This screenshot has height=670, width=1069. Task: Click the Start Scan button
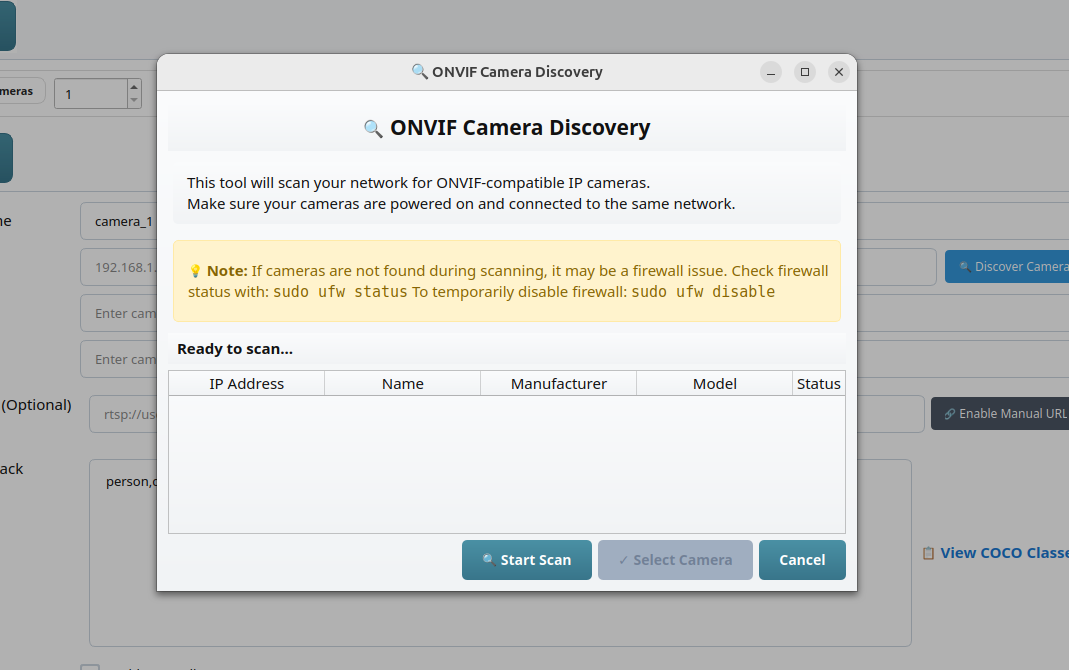coord(526,560)
